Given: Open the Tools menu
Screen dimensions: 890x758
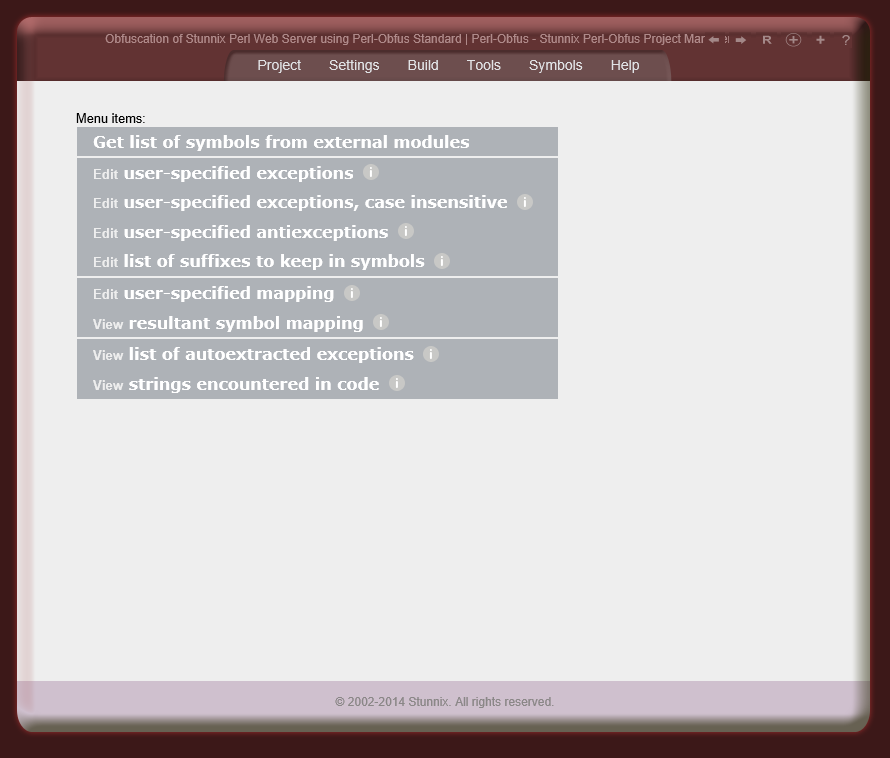Looking at the screenshot, I should pos(483,65).
